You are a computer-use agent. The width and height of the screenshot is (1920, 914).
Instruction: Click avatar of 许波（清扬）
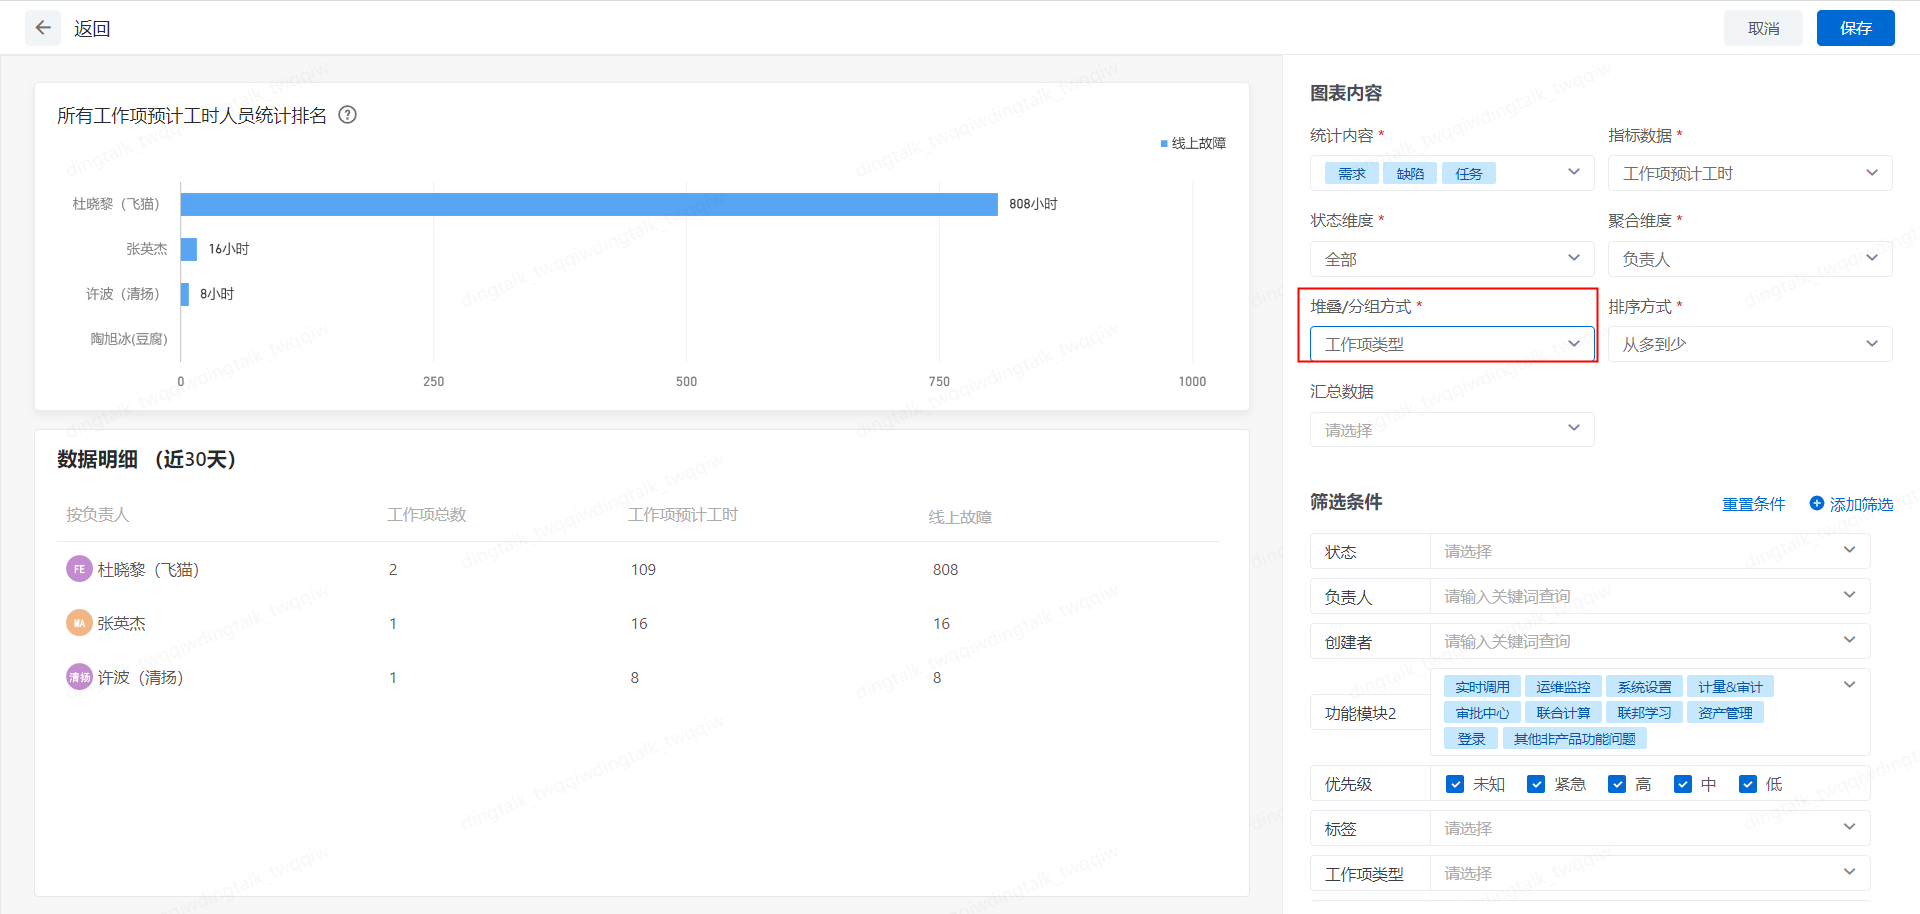click(79, 677)
